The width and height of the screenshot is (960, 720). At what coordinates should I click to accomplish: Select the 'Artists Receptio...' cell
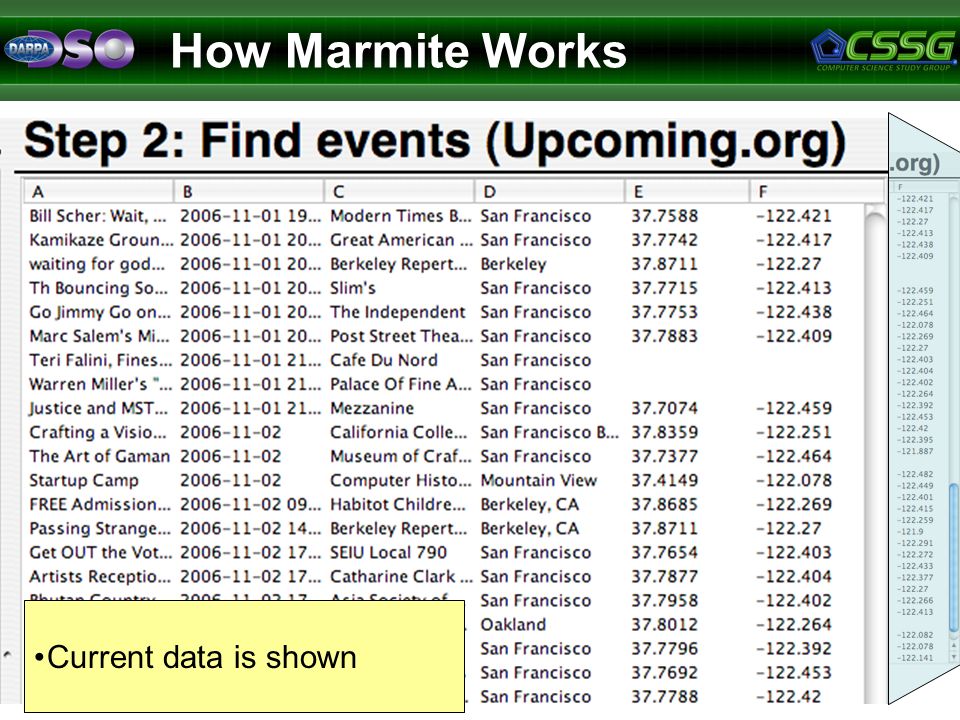[100, 576]
